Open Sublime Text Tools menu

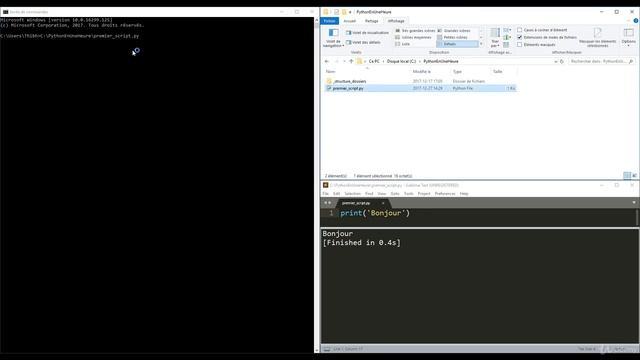coord(409,193)
